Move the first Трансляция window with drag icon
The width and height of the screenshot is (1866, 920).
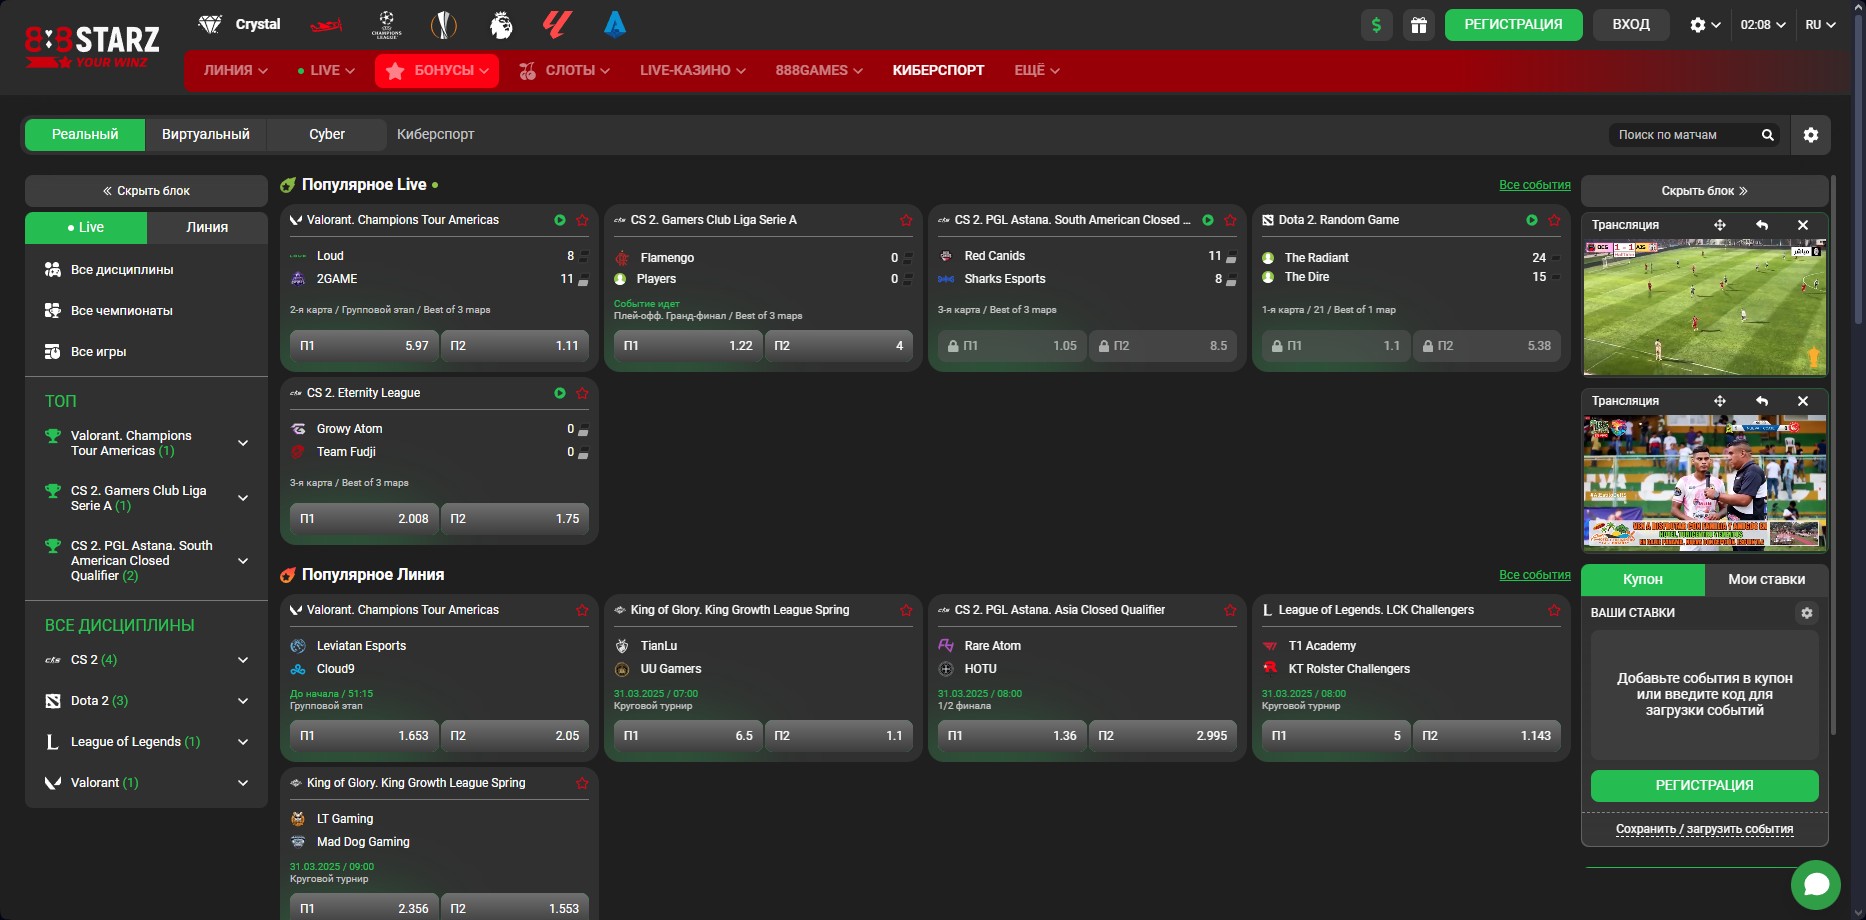click(x=1720, y=225)
